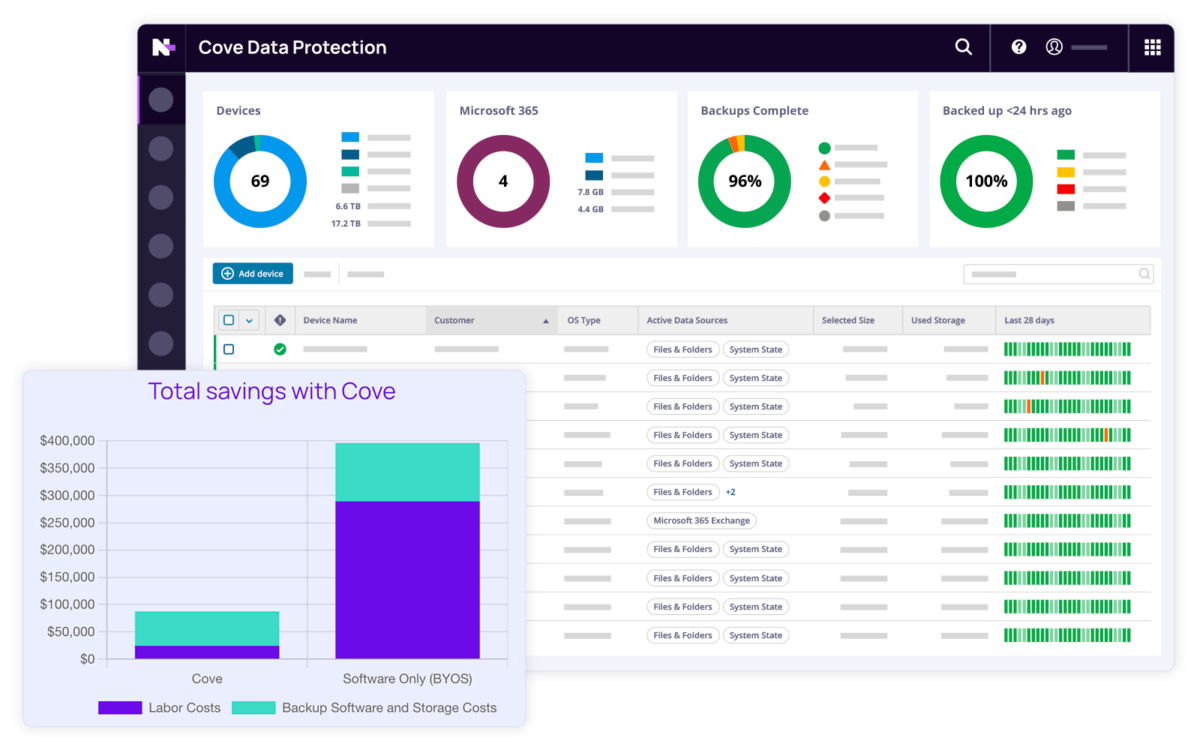Click the help question mark icon
Viewport: 1200px width, 750px height.
pos(1018,47)
